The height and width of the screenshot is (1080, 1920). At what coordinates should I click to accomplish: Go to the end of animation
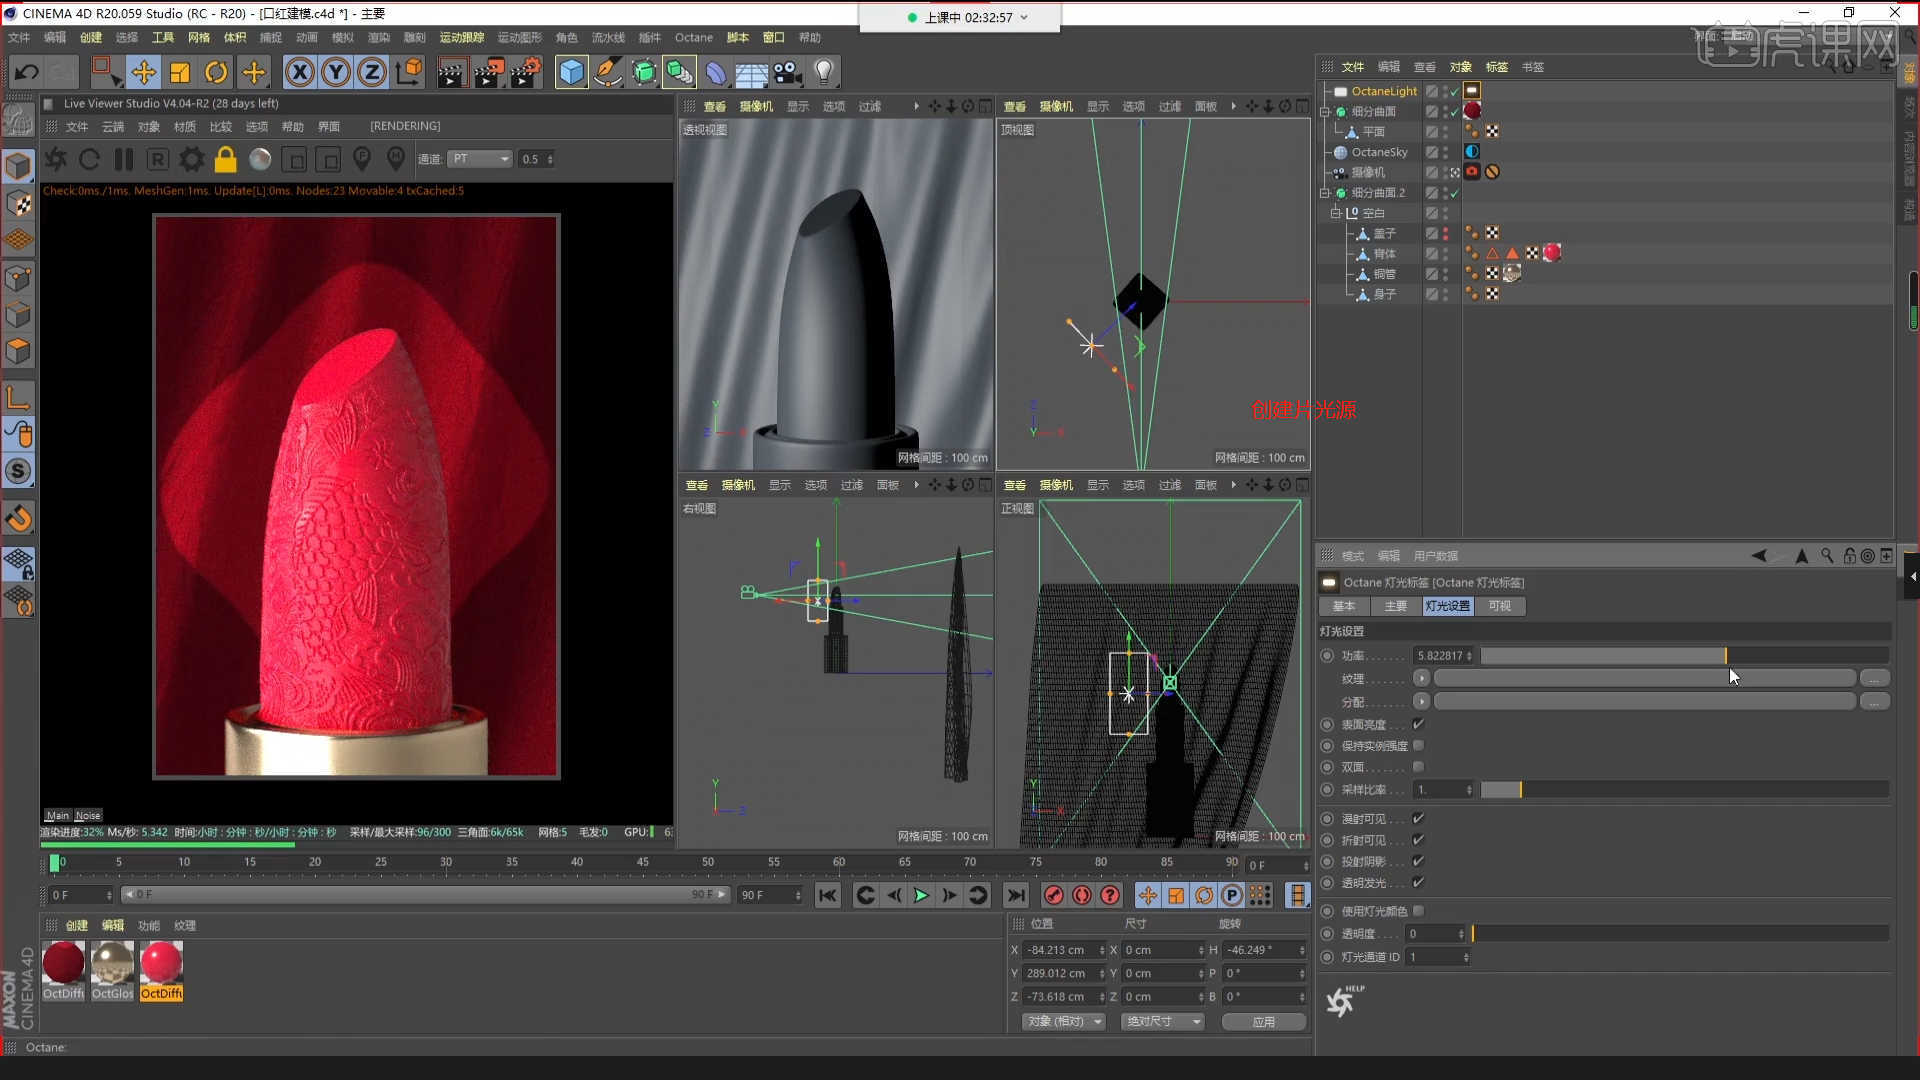(1015, 895)
